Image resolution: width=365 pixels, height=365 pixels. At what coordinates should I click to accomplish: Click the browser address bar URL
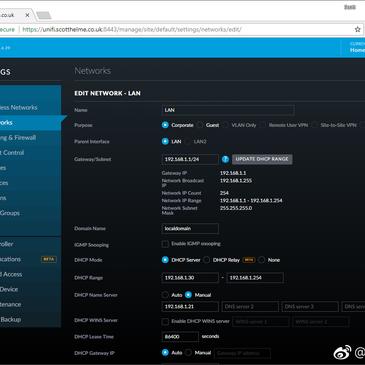(132, 29)
